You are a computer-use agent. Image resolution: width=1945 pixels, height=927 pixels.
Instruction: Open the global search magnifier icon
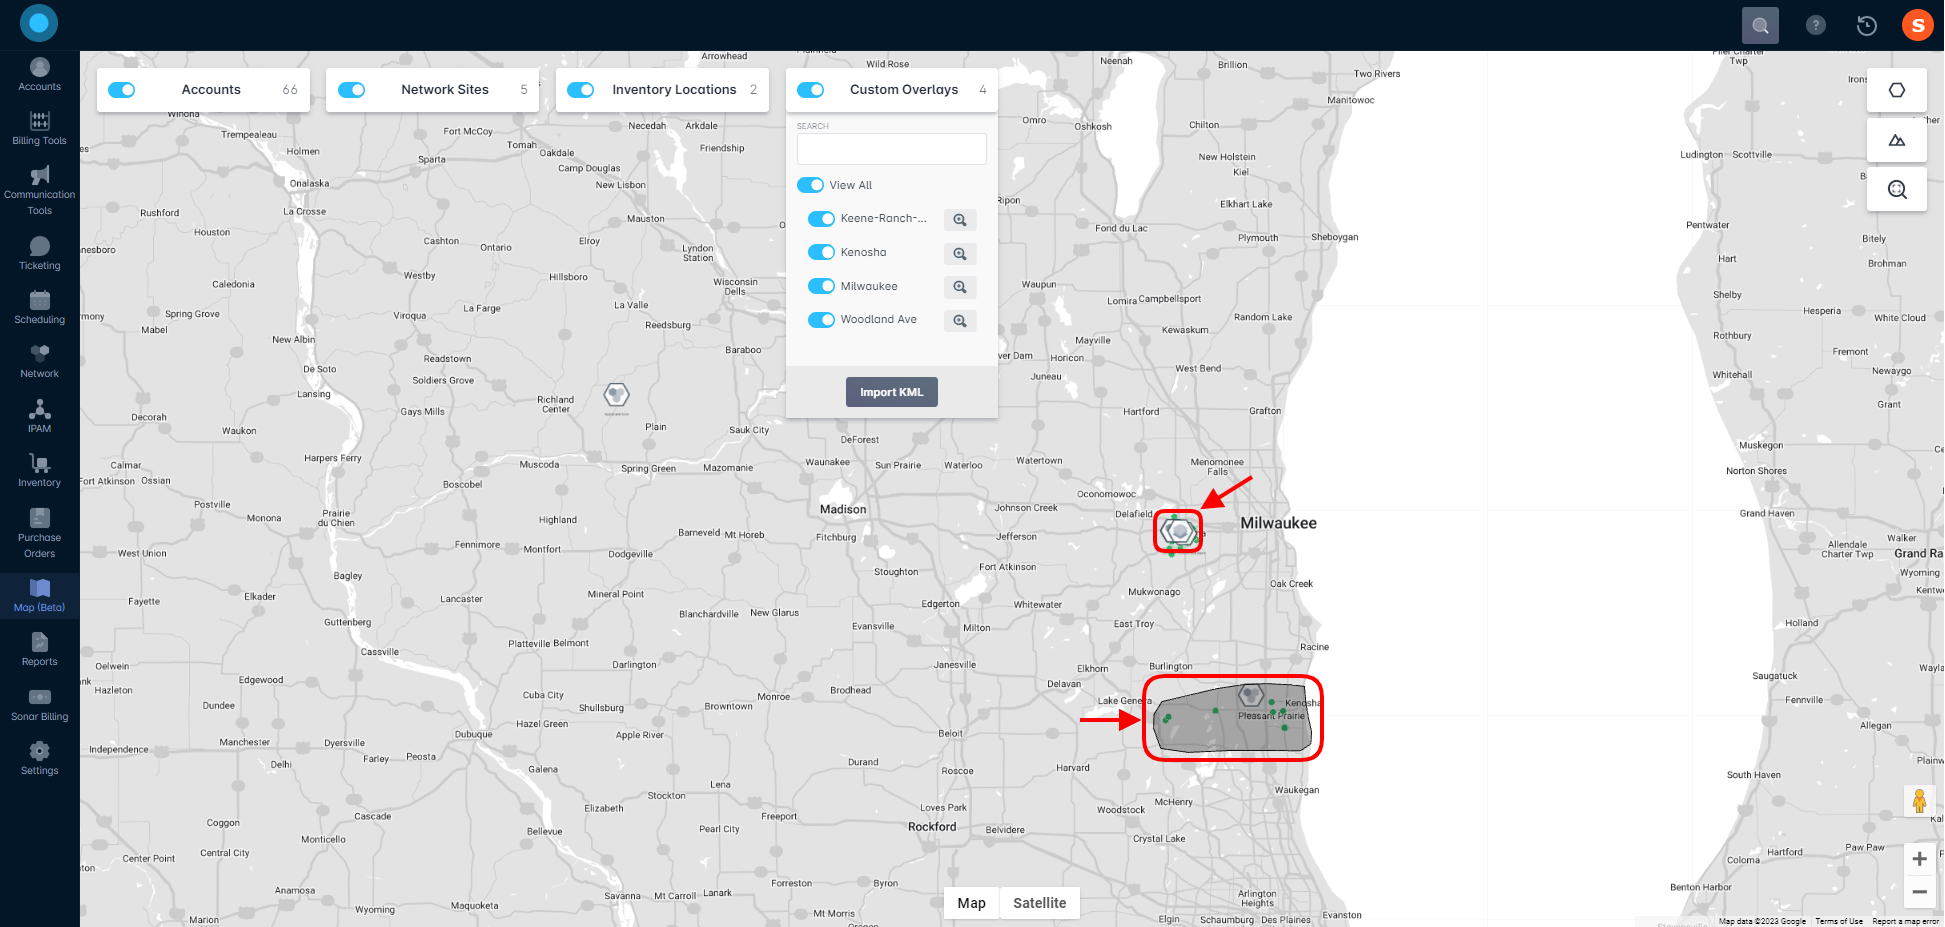pos(1760,25)
